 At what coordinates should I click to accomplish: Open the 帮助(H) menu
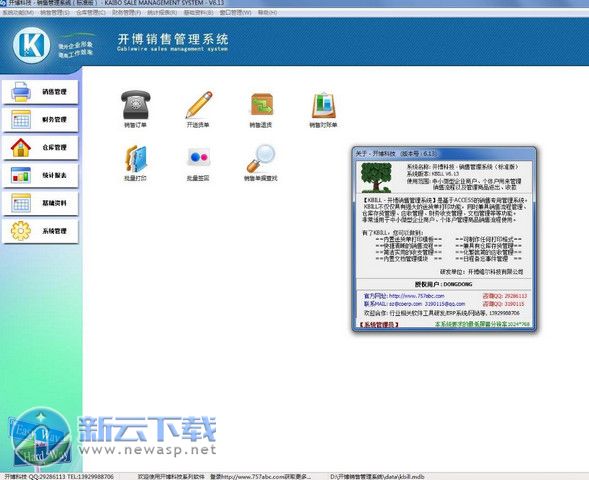click(x=267, y=12)
